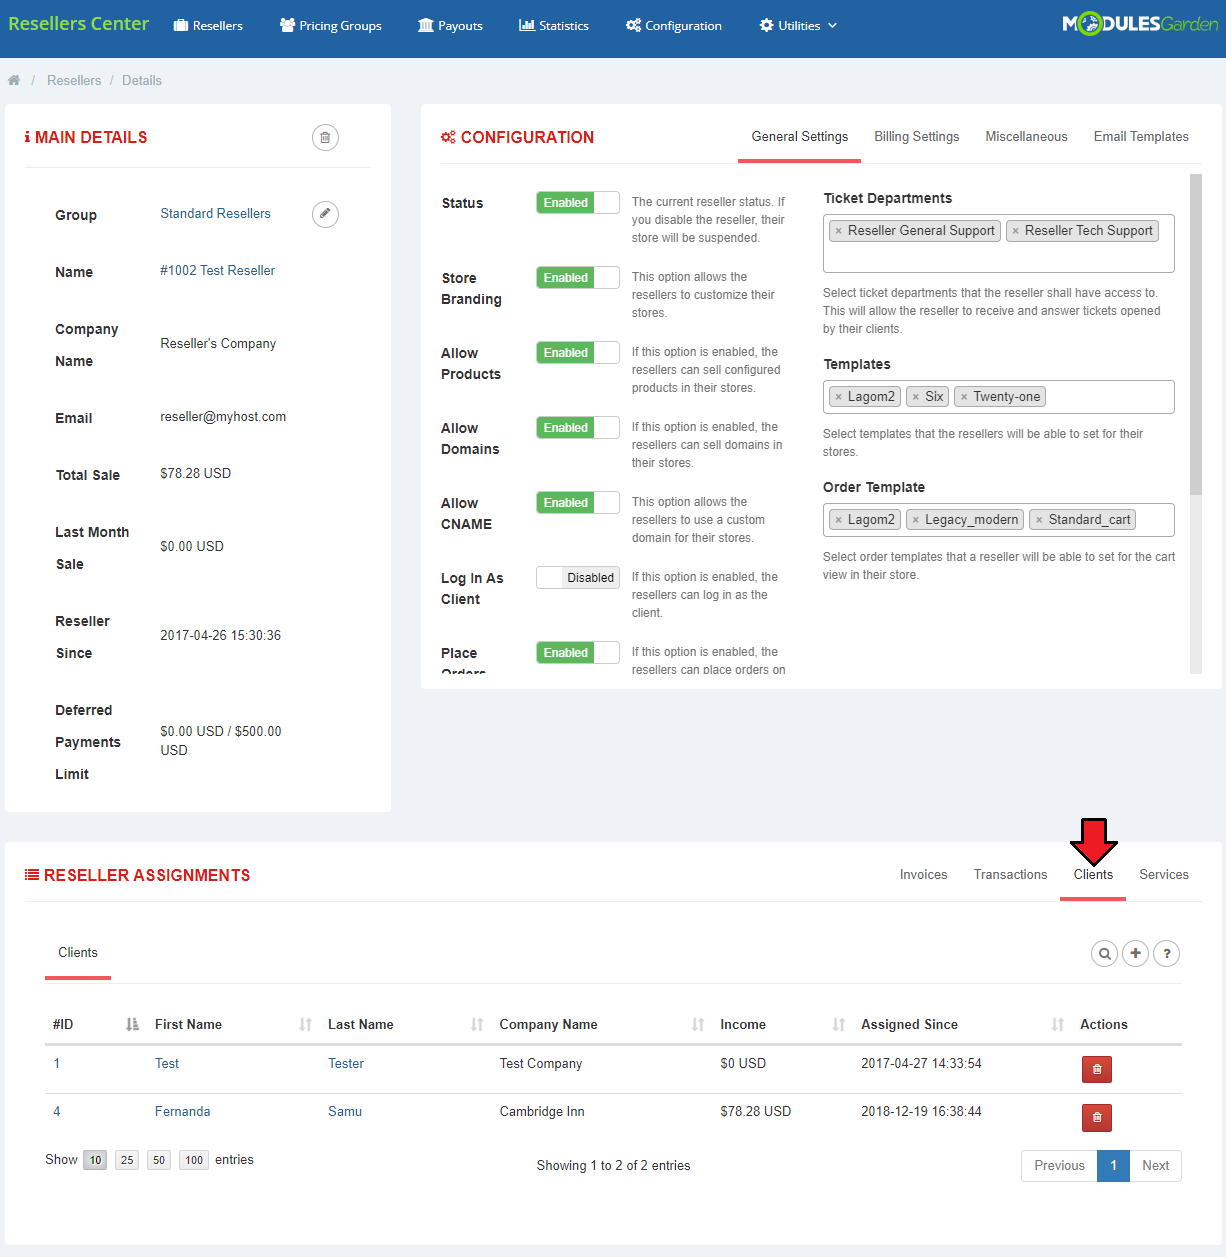Screen dimensions: 1226x1257
Task: Enable Log In As Client switch
Action: [x=578, y=578]
